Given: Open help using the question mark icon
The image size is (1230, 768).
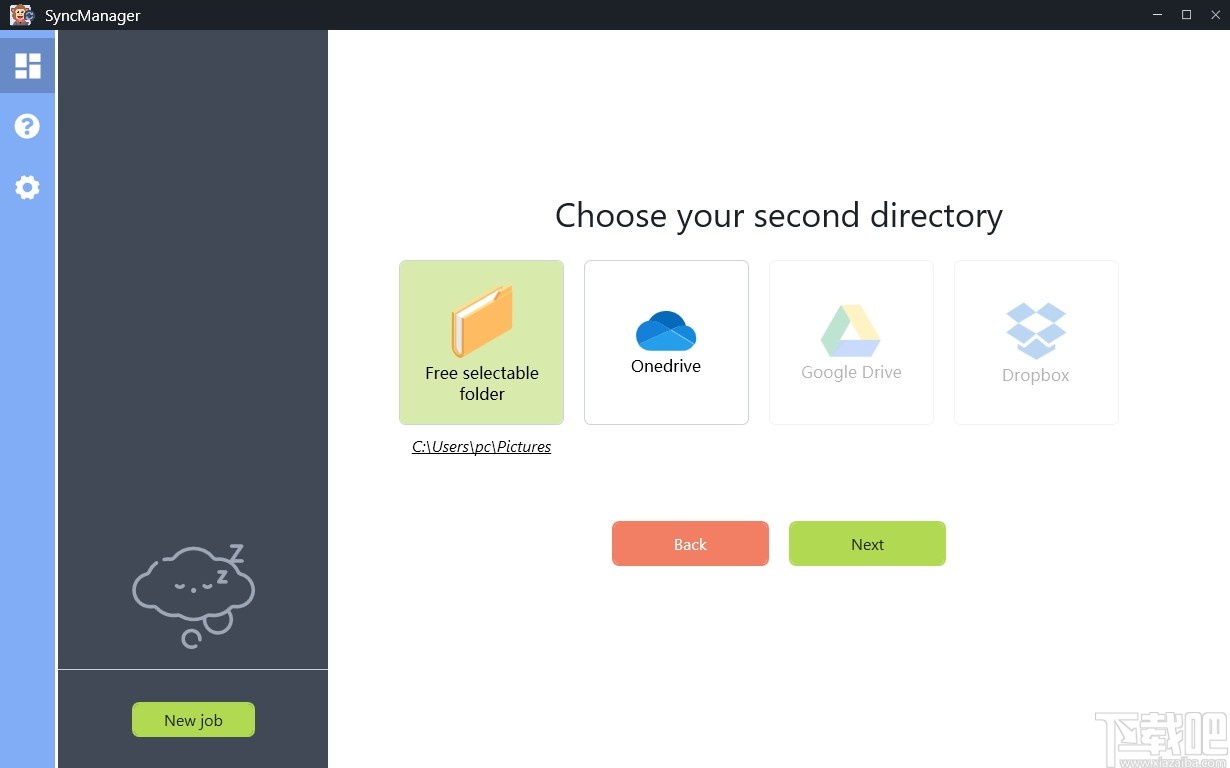Looking at the screenshot, I should (26, 125).
